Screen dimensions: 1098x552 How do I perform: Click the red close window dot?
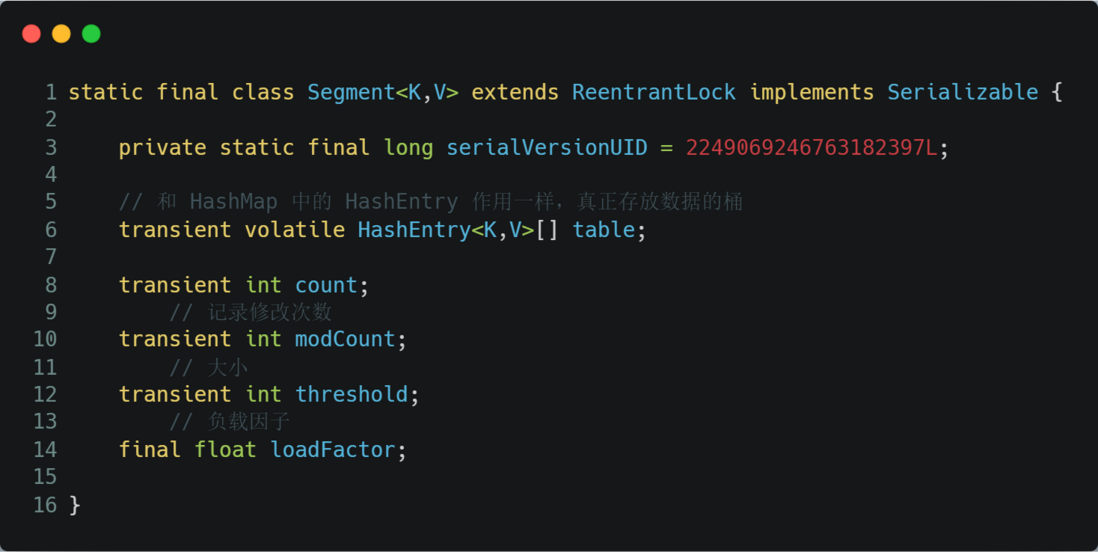tap(32, 34)
